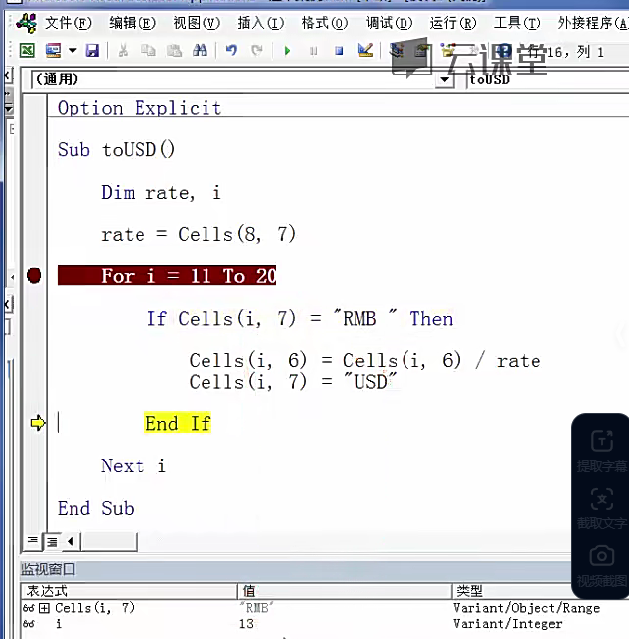Screen dimensions: 629x639
Task: Click the Insert UserForm toolbar icon
Action: click(x=53, y=51)
